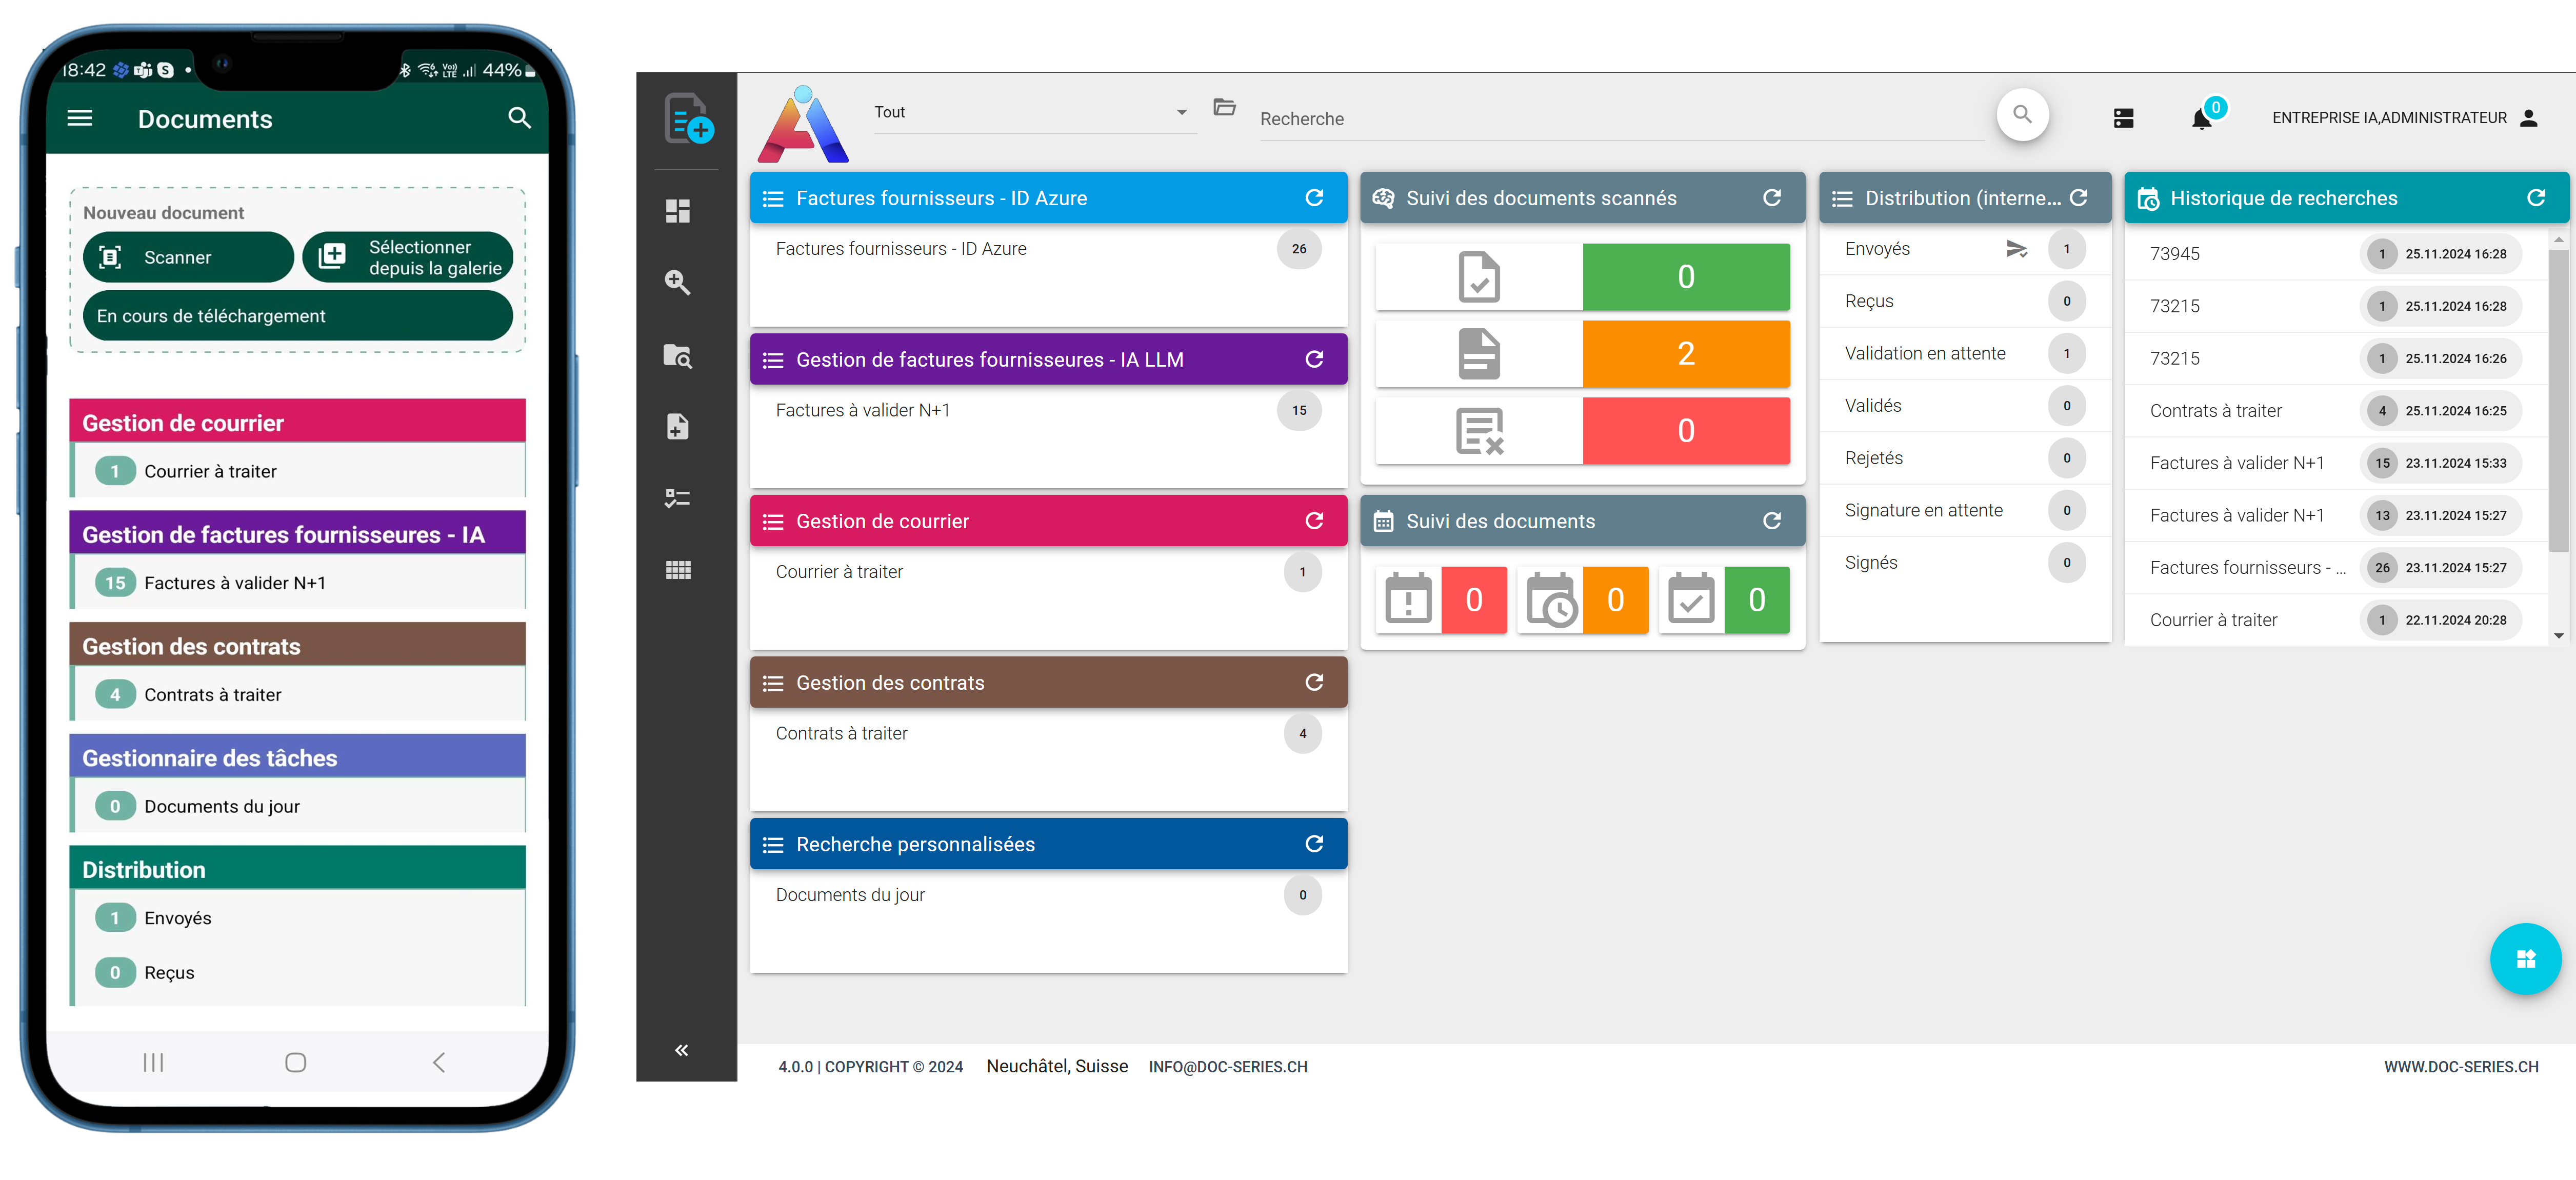Open Courrier à traiter in desktop panel
This screenshot has height=1180, width=2576.
(x=1048, y=572)
